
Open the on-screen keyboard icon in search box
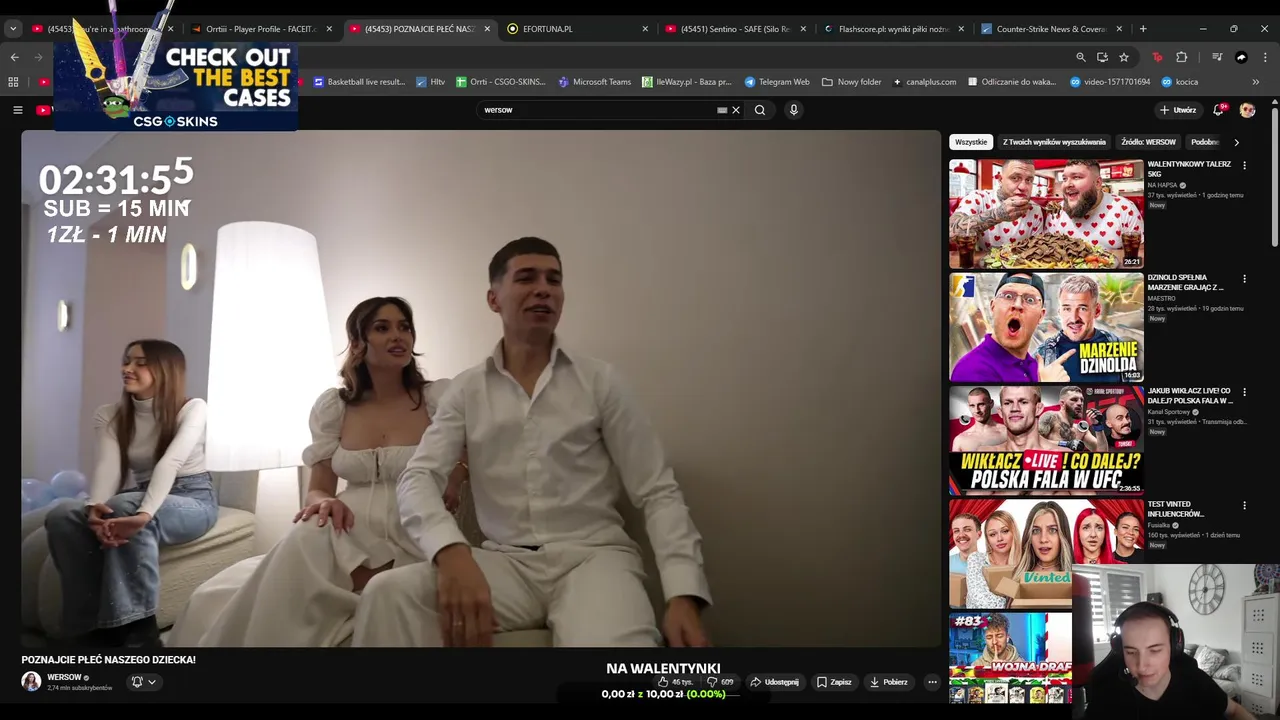click(722, 110)
